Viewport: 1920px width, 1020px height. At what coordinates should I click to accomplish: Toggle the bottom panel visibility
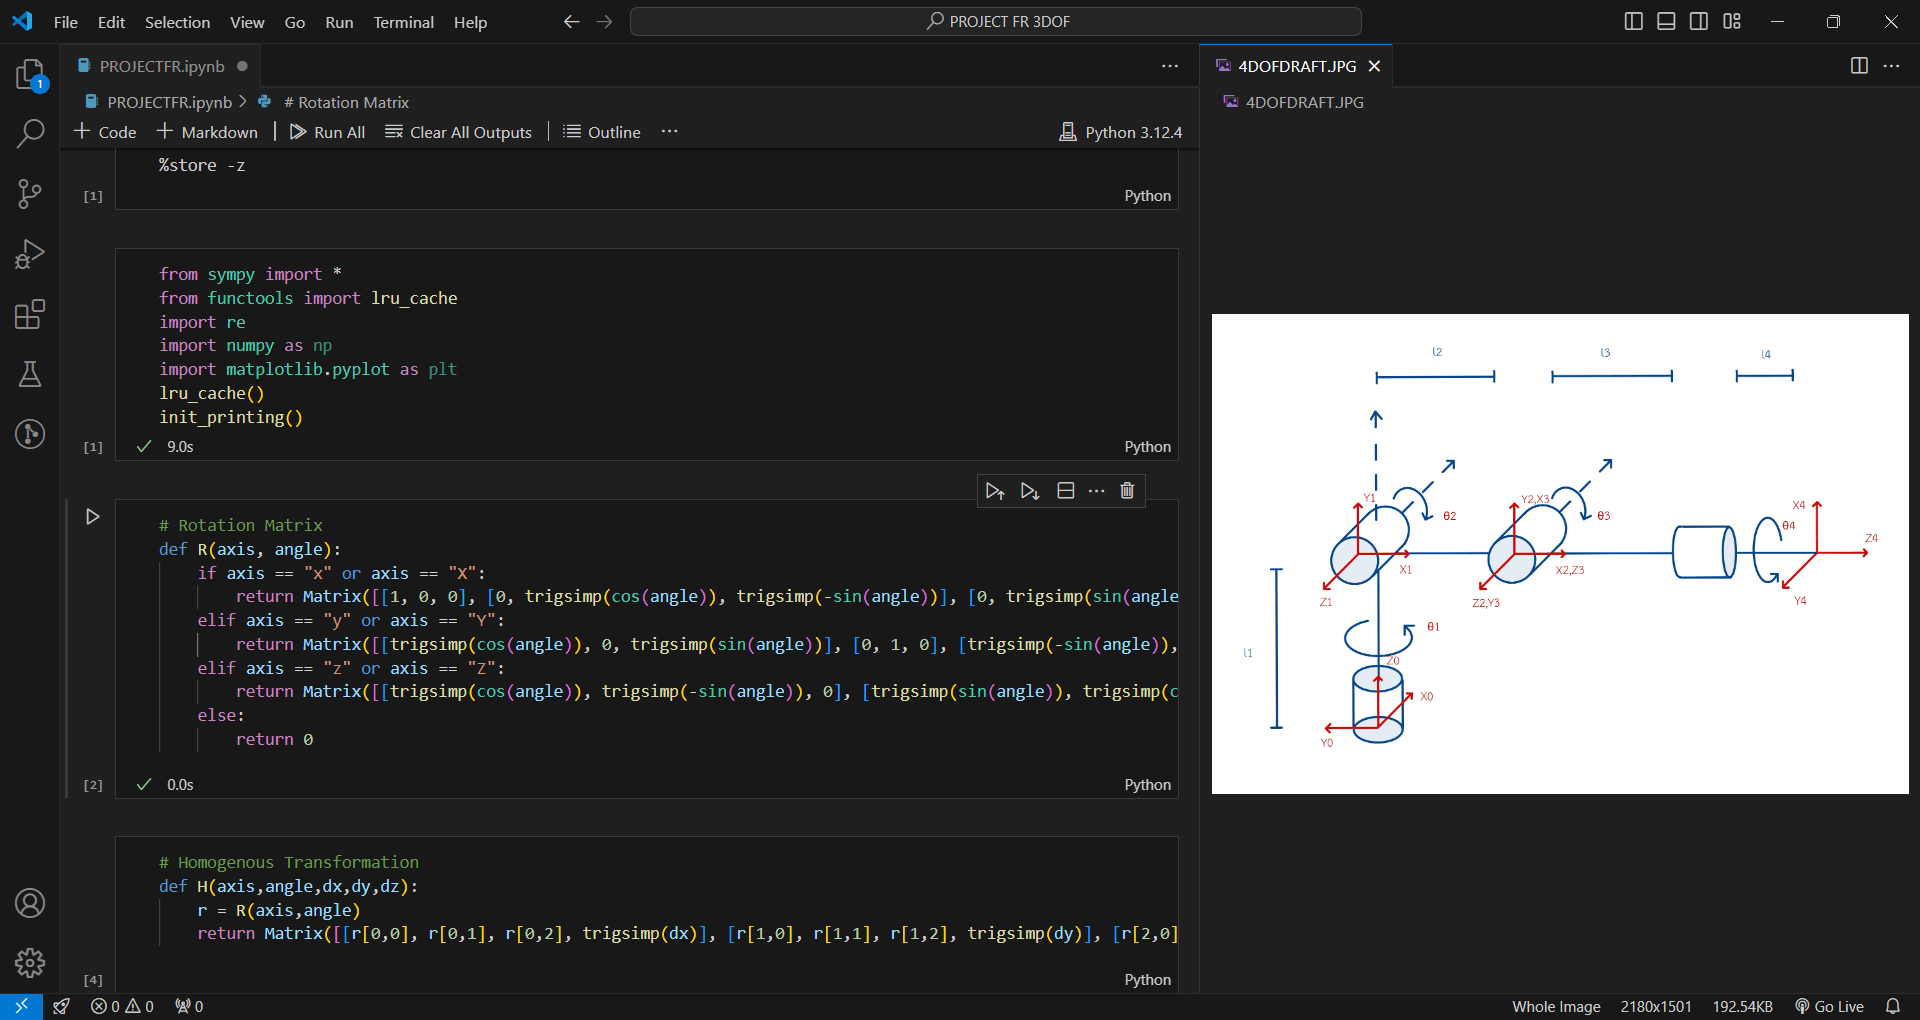pyautogui.click(x=1665, y=20)
